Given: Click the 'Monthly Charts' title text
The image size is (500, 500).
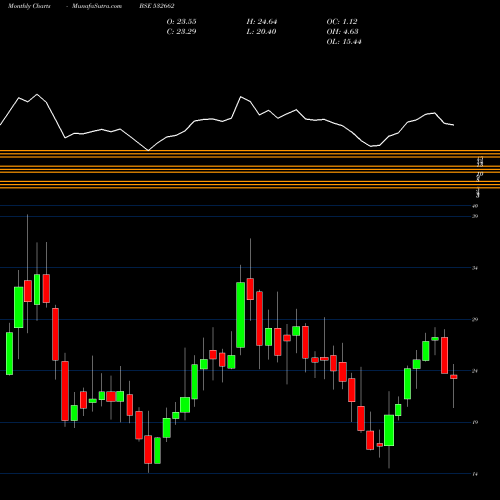Looking at the screenshot, I should (x=29, y=6).
